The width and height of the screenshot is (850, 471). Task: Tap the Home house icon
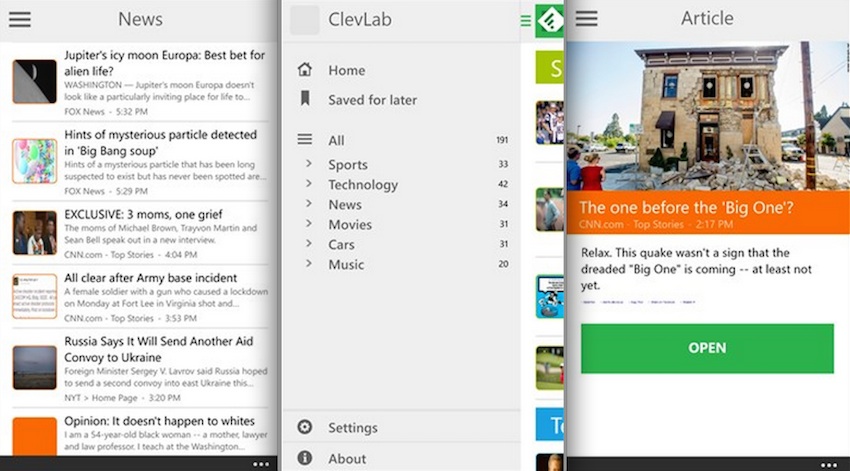(305, 69)
